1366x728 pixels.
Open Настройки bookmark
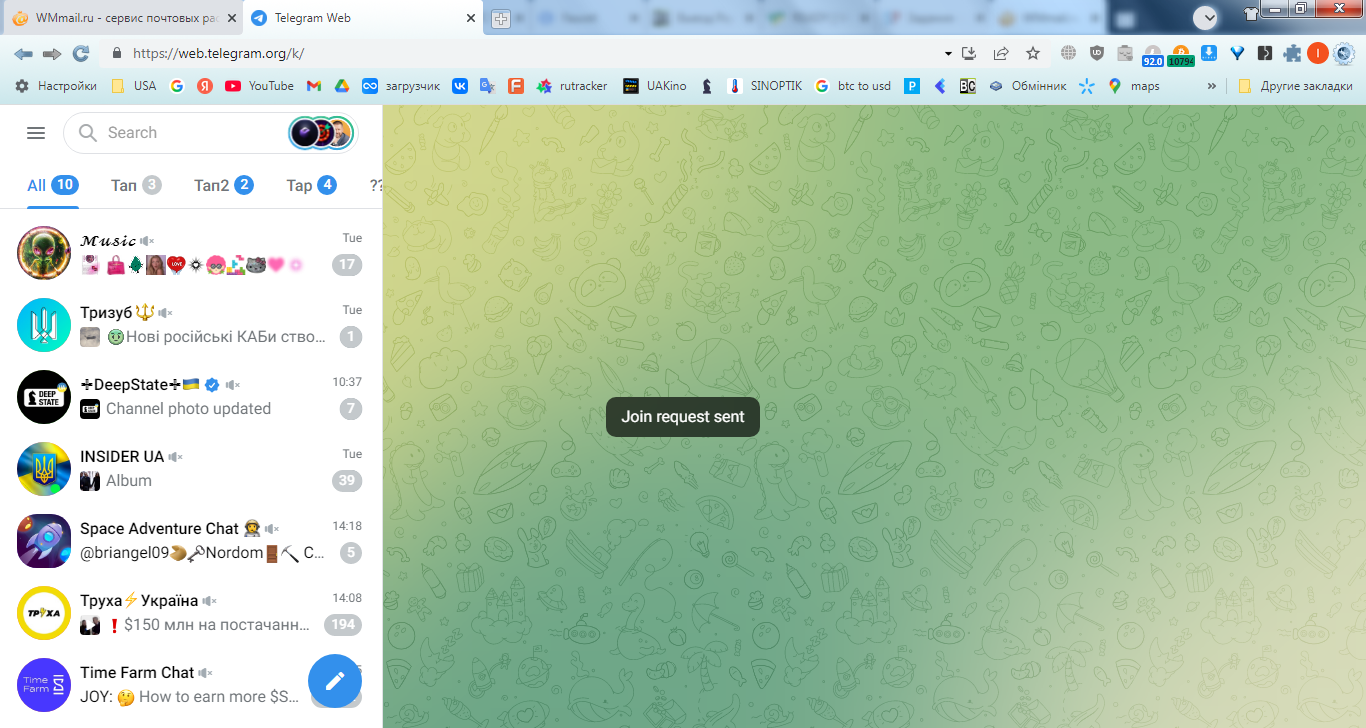[x=56, y=86]
